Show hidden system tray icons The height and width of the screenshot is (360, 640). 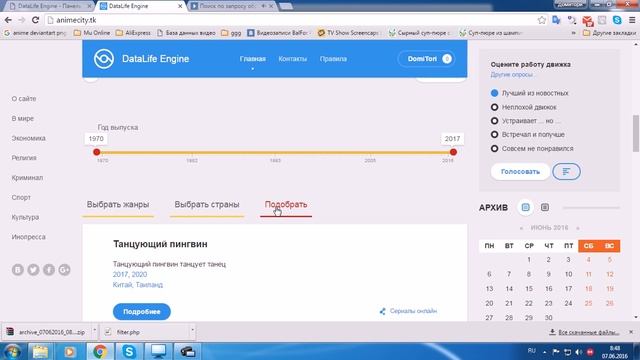click(544, 351)
